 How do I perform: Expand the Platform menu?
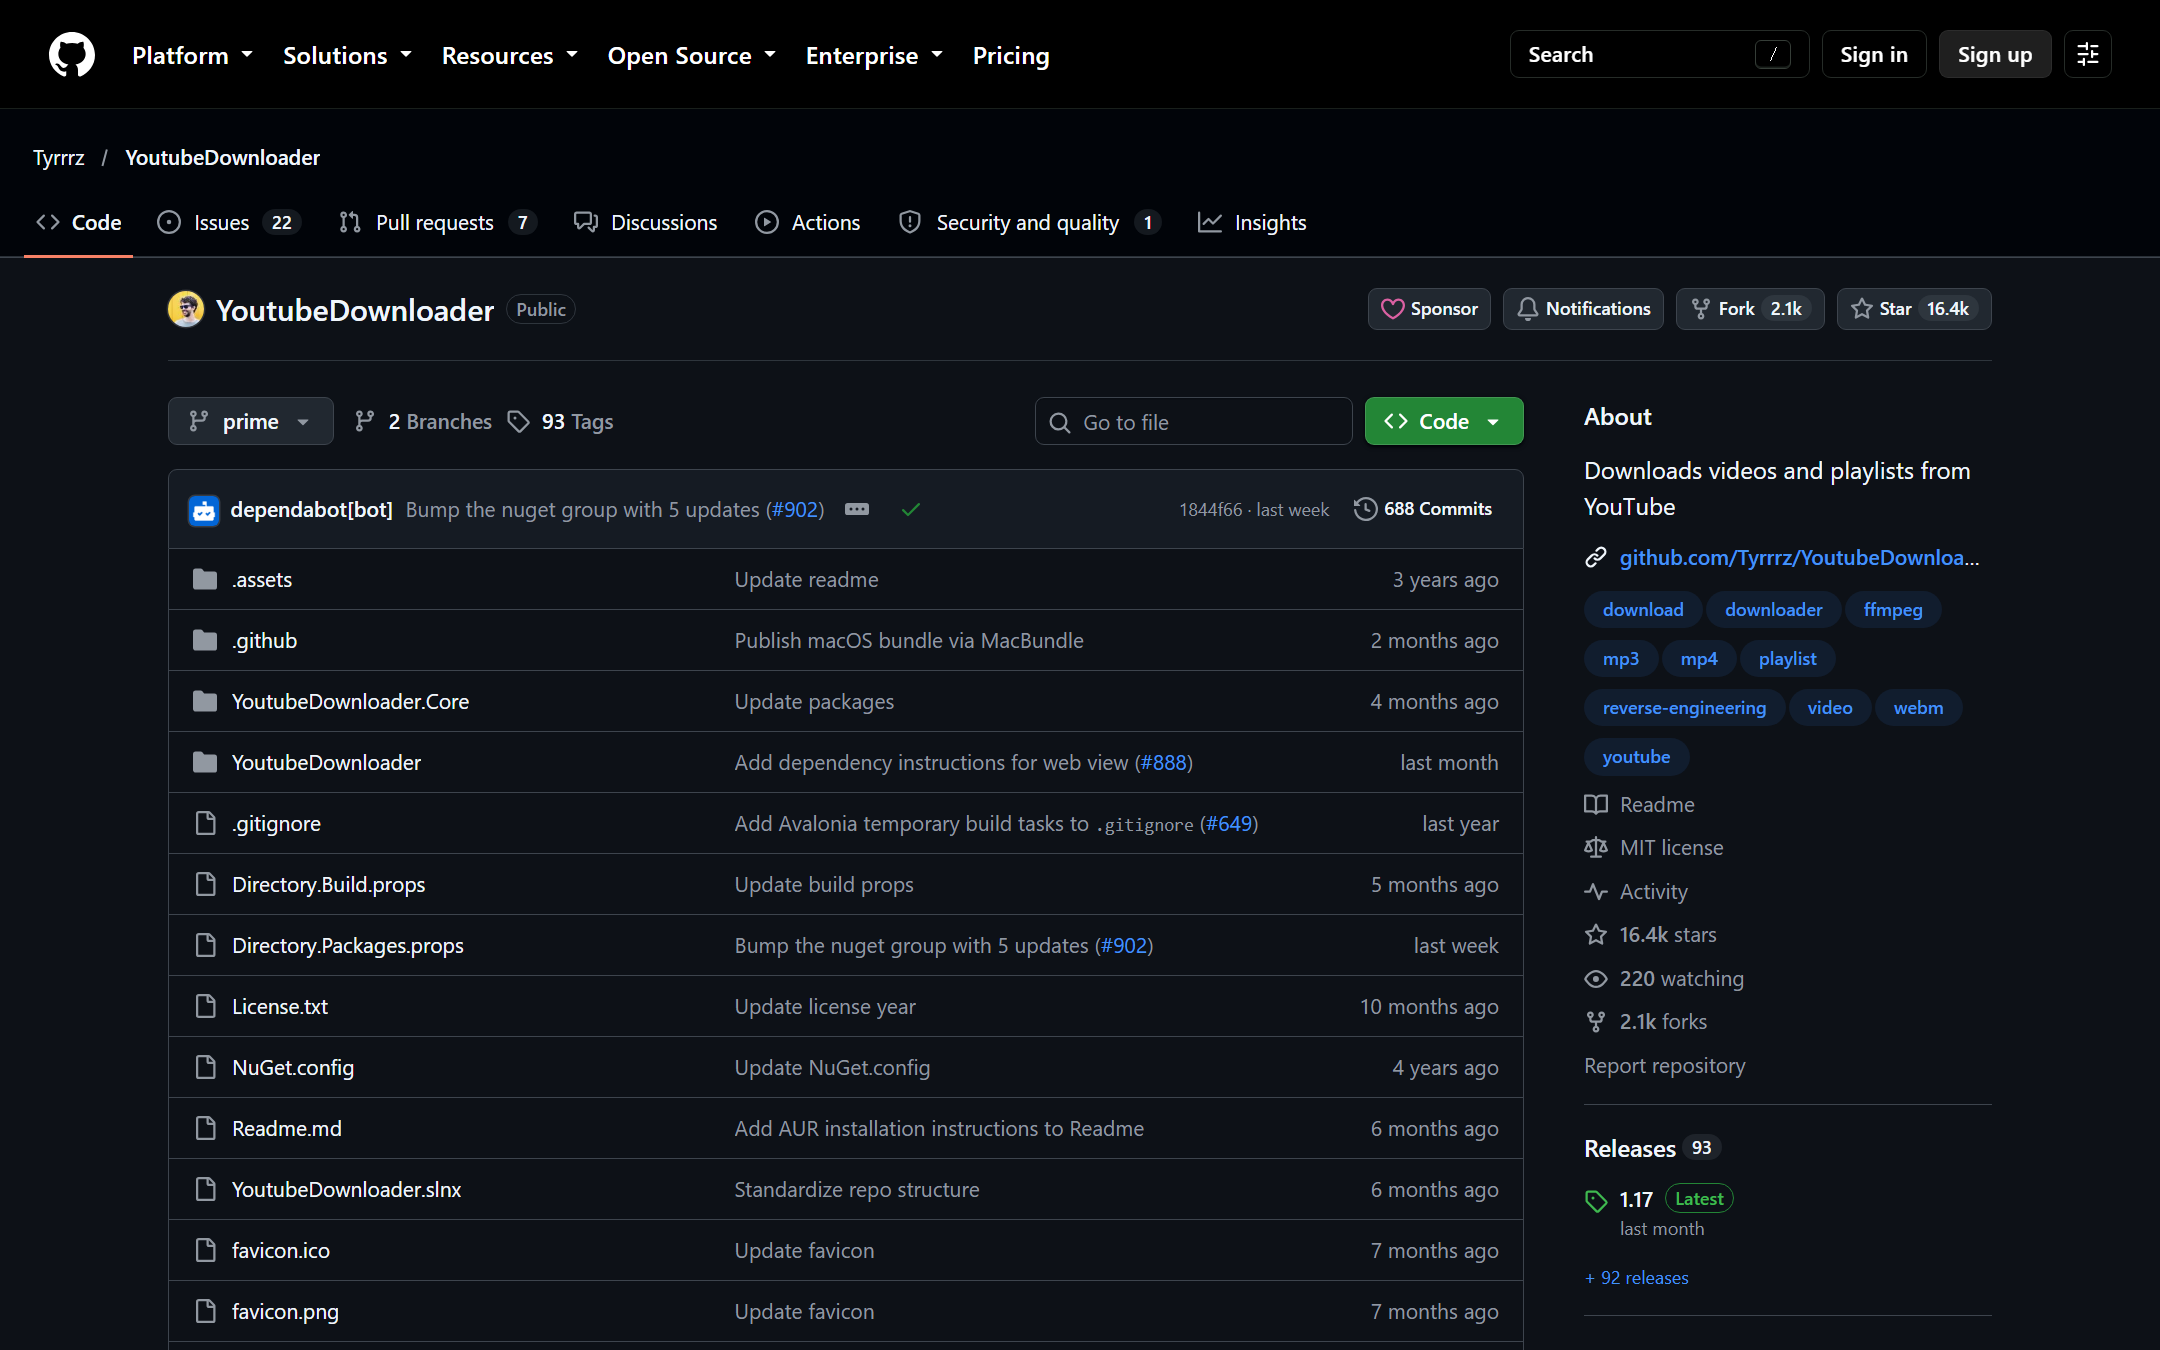pos(192,55)
